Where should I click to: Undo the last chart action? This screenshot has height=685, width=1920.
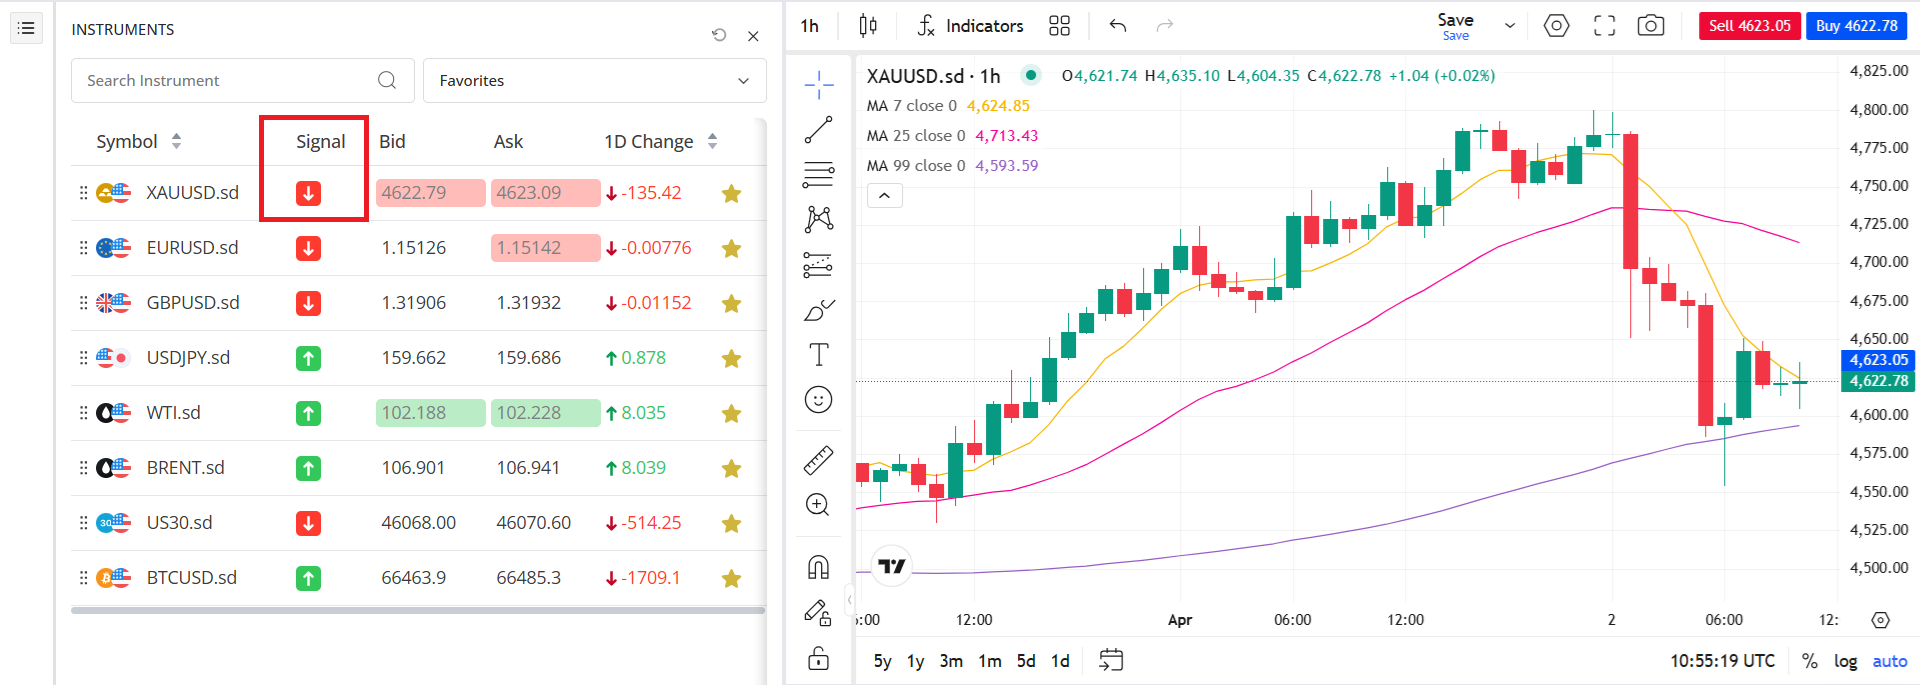(1118, 26)
